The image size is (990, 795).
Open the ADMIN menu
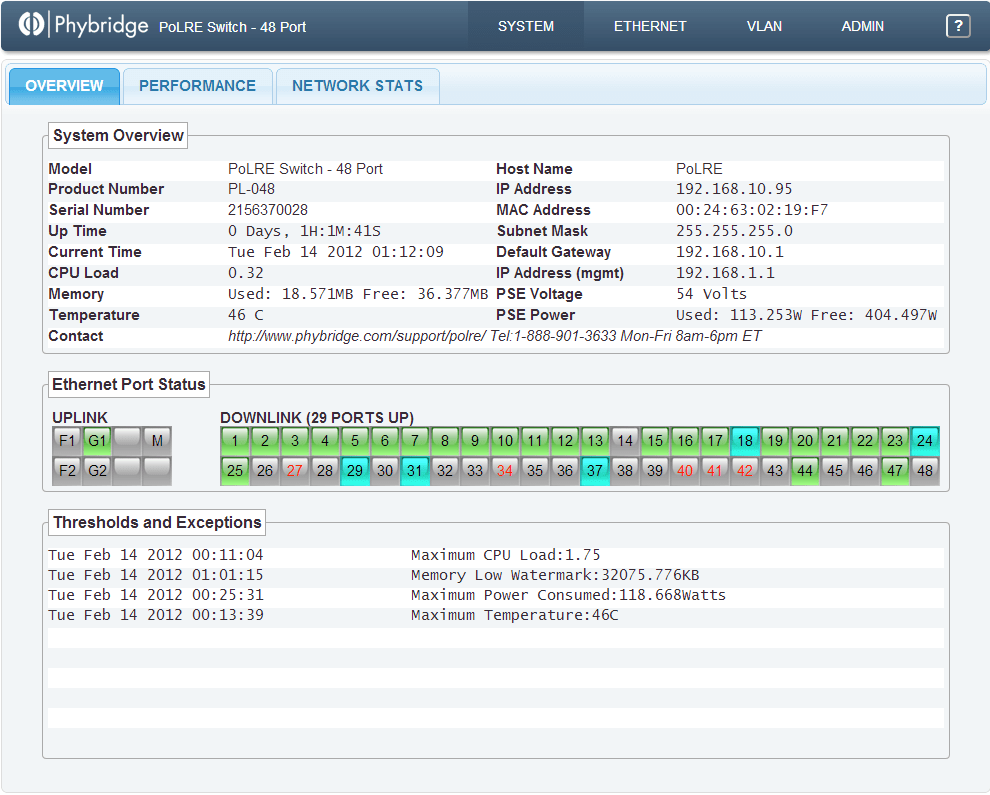[x=862, y=27]
